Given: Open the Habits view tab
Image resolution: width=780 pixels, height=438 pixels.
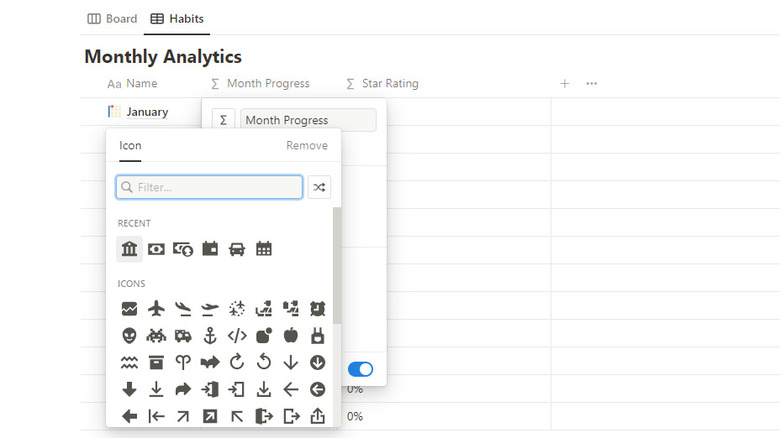Looking at the screenshot, I should point(177,19).
